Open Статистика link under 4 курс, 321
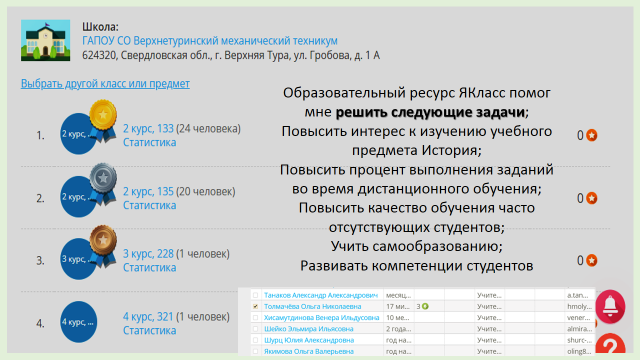 pyautogui.click(x=149, y=330)
